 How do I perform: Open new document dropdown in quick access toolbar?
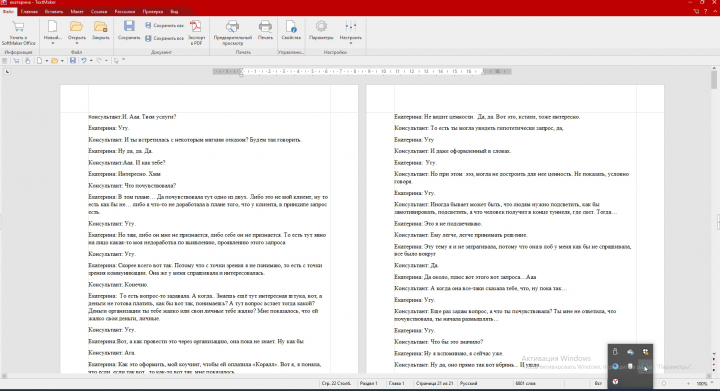click(46, 61)
